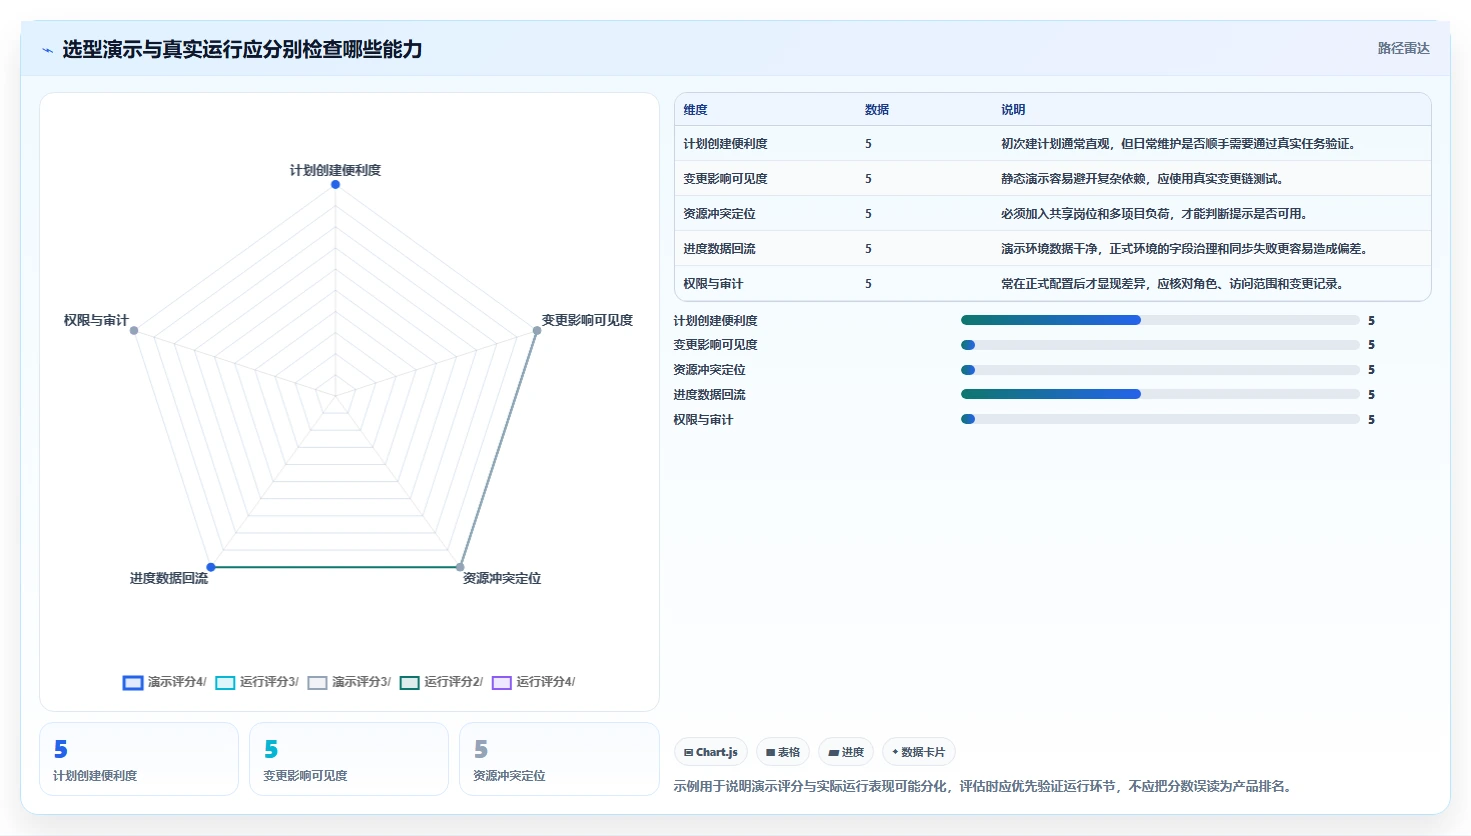Open the 变更影响可见度 data card
The height and width of the screenshot is (836, 1471).
(349, 759)
